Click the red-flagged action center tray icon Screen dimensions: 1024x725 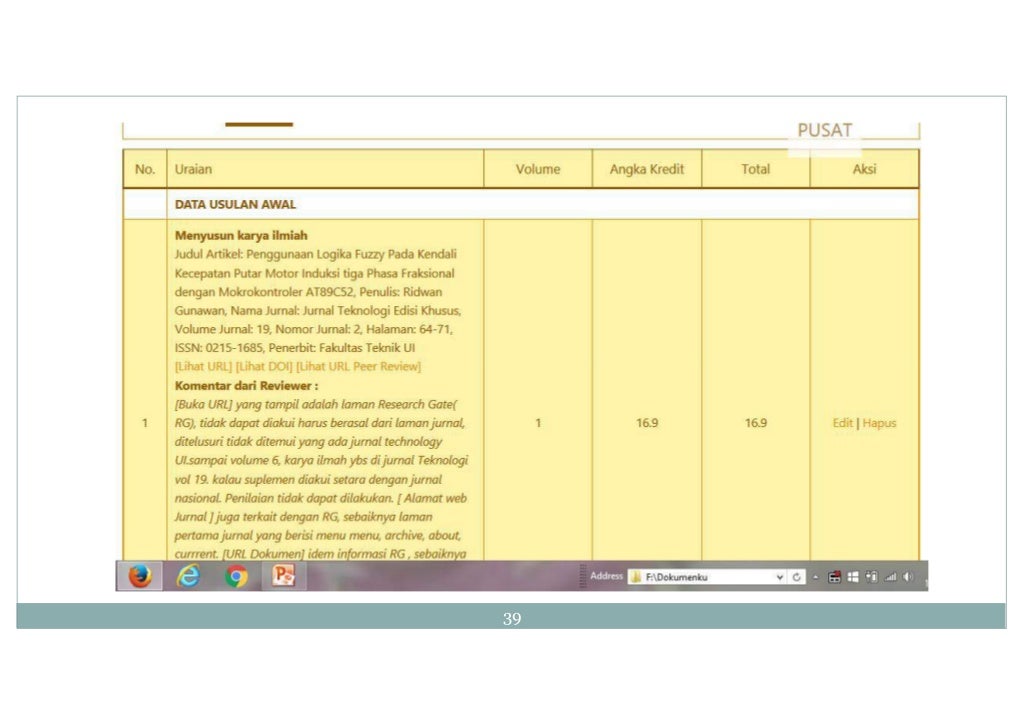(x=834, y=577)
